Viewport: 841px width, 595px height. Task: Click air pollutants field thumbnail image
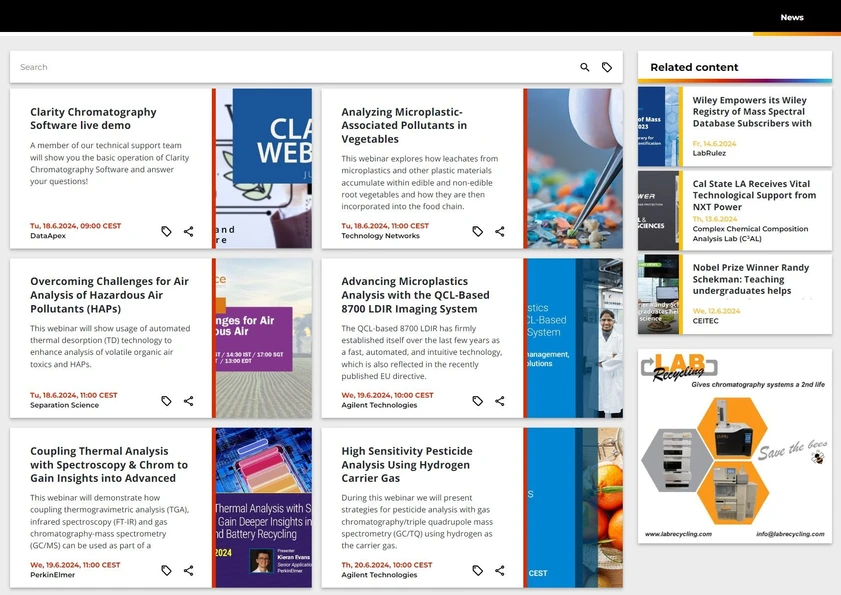click(x=263, y=338)
